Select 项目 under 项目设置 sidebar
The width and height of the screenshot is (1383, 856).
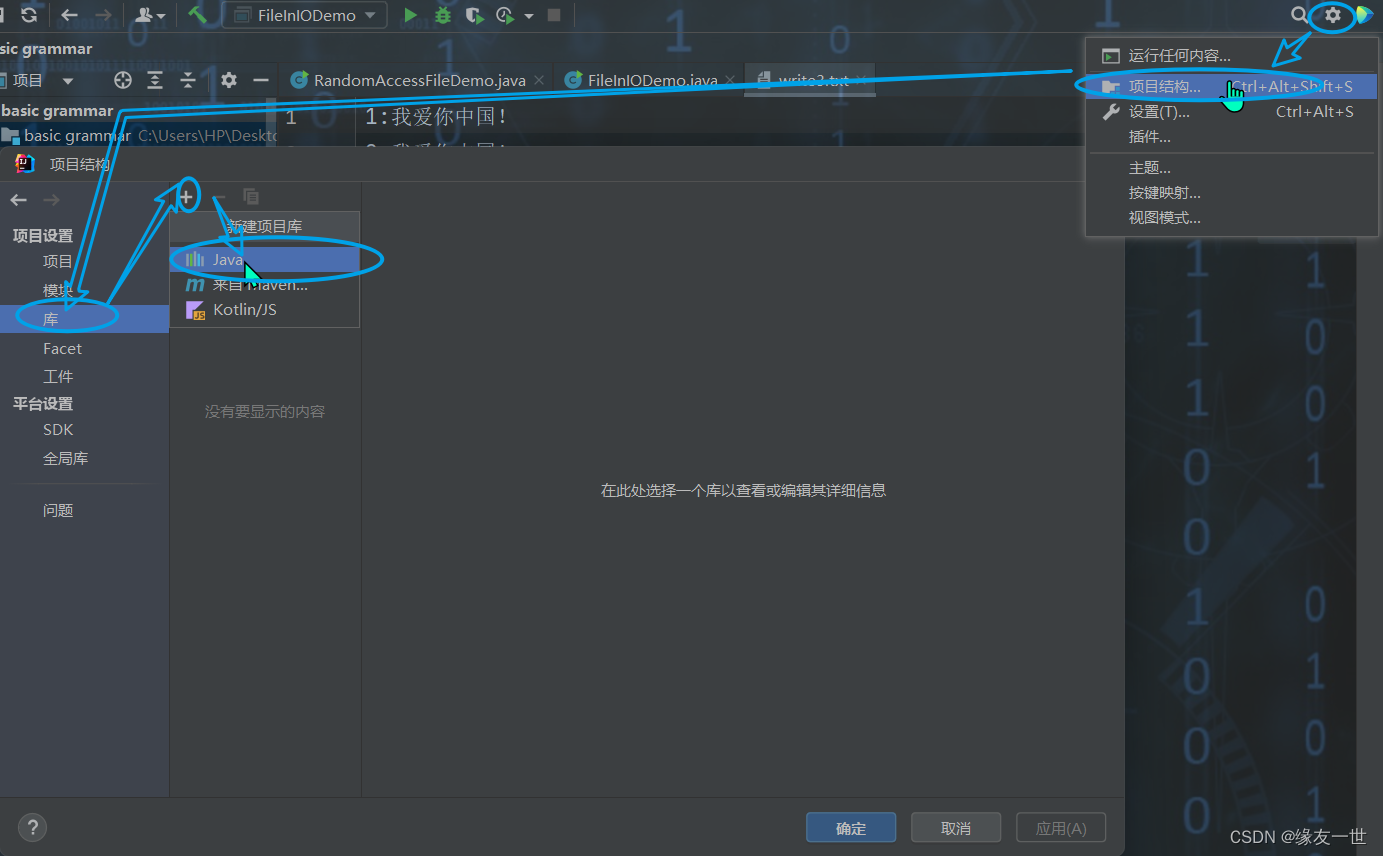pos(84,262)
